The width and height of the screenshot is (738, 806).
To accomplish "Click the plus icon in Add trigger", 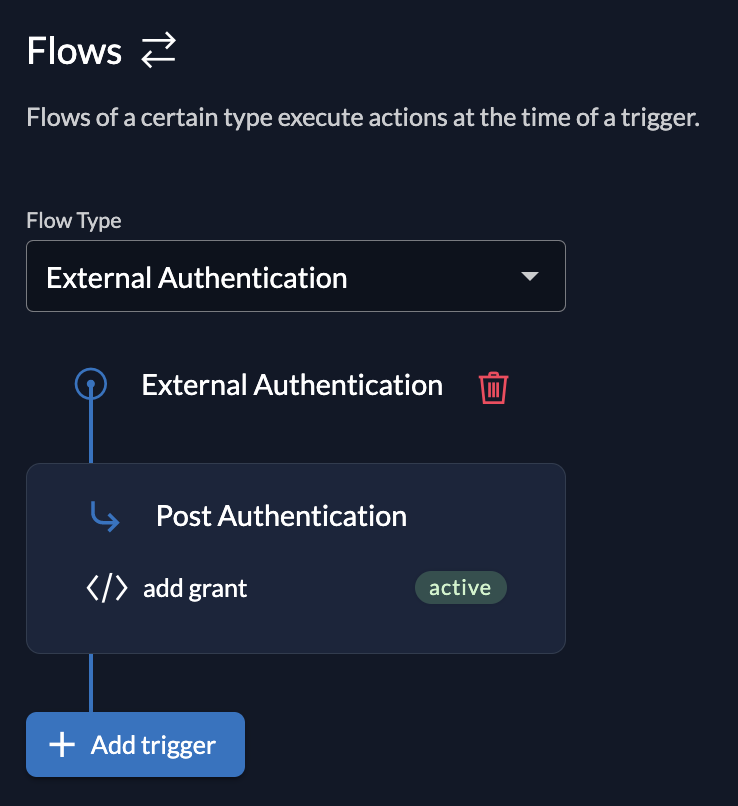I will click(62, 745).
